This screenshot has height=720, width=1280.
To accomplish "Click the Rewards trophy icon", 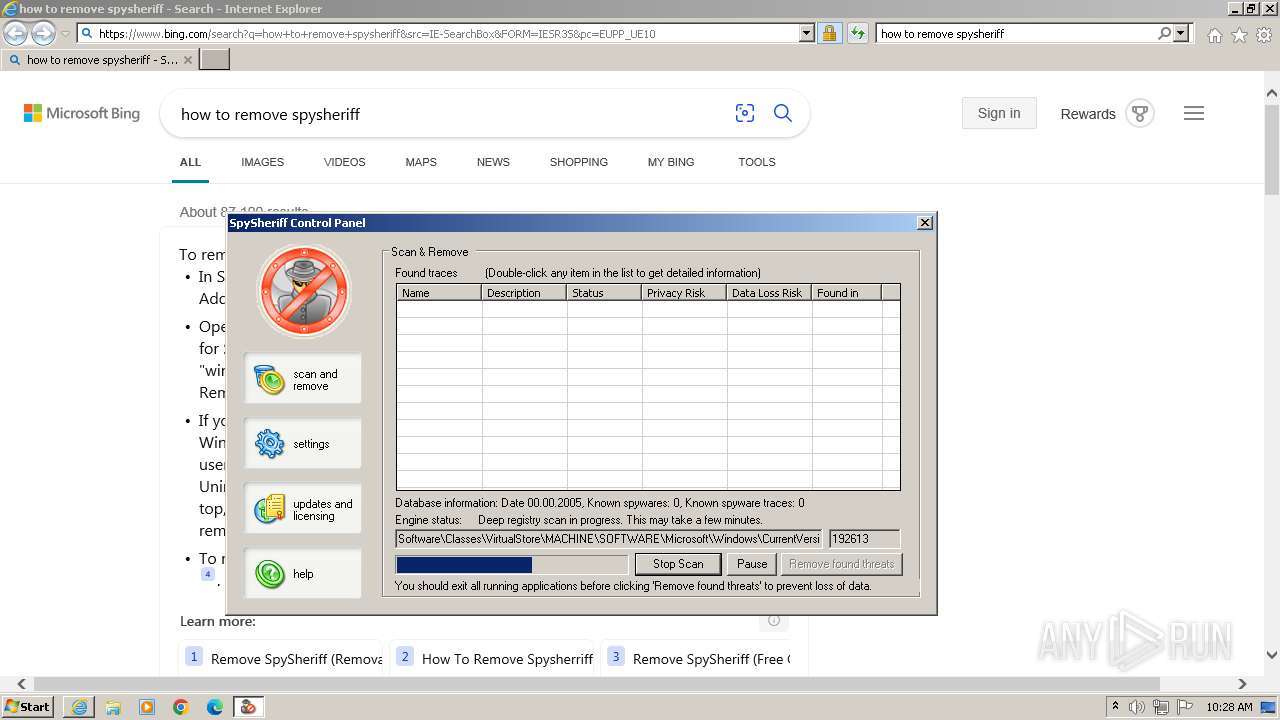I will 1140,113.
